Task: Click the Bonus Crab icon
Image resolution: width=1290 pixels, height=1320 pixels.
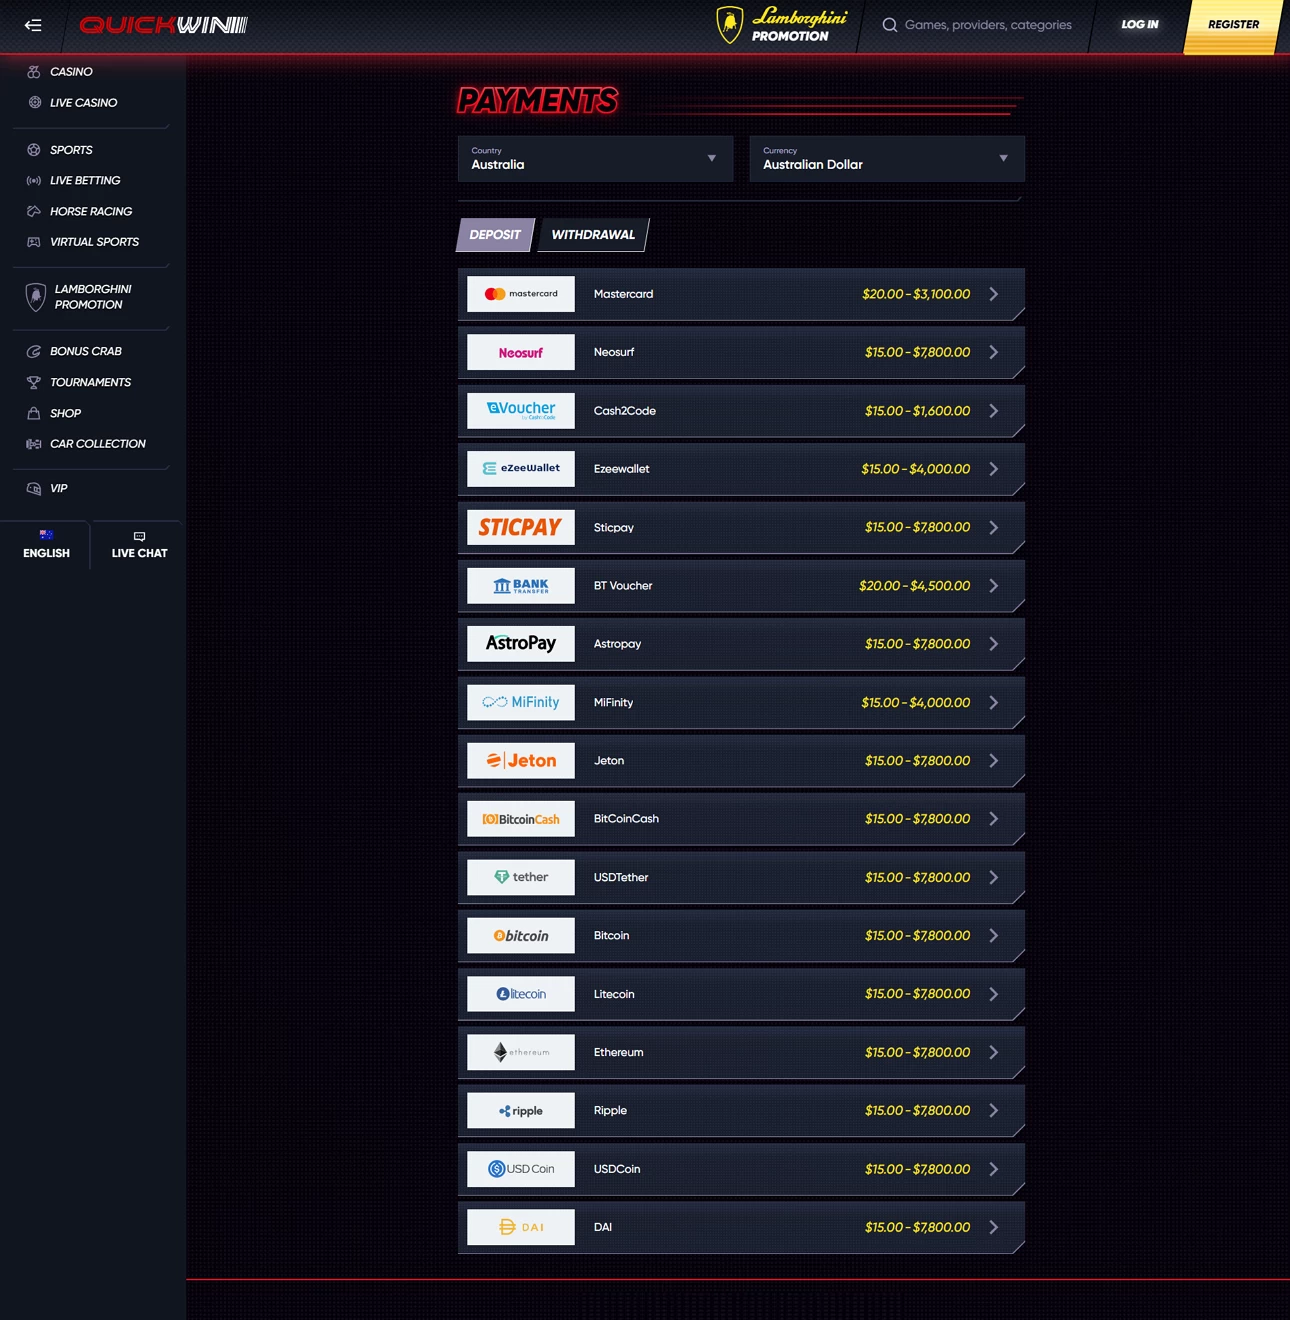Action: [34, 352]
